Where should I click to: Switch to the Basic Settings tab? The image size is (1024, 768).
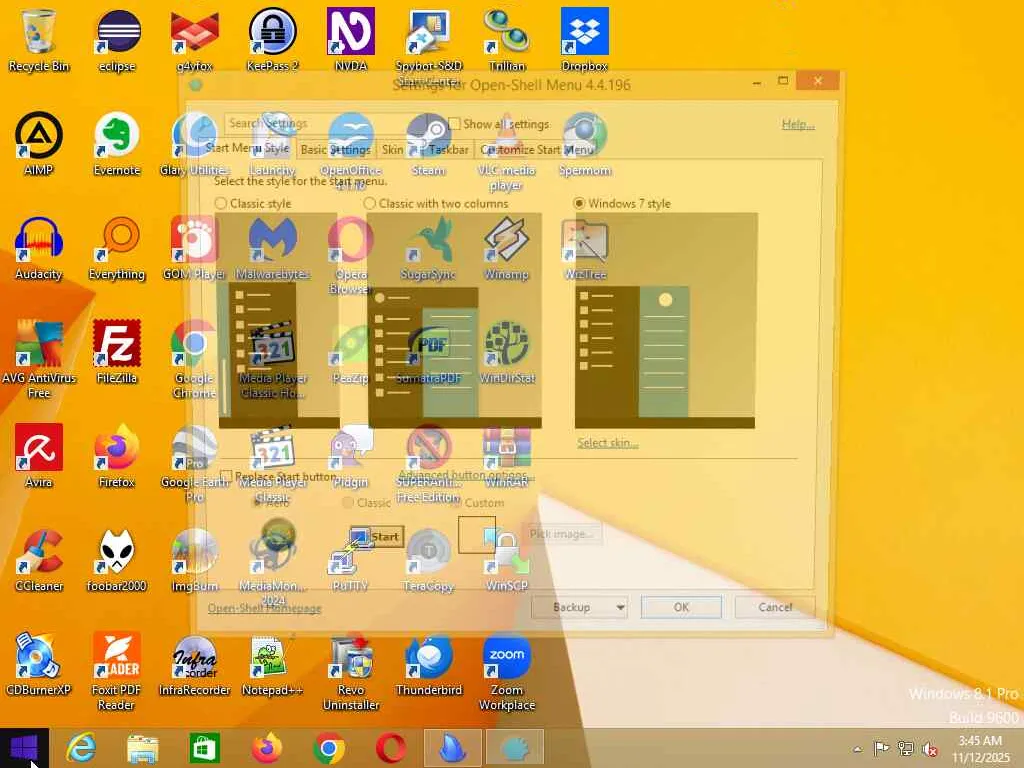(336, 150)
